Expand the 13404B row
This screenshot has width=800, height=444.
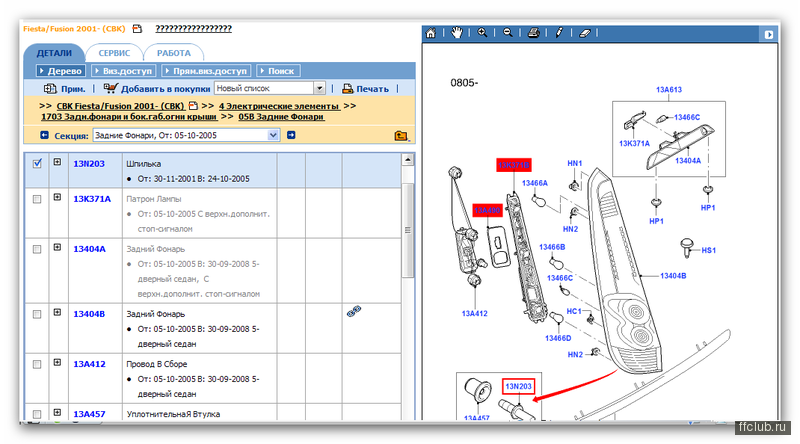[57, 312]
